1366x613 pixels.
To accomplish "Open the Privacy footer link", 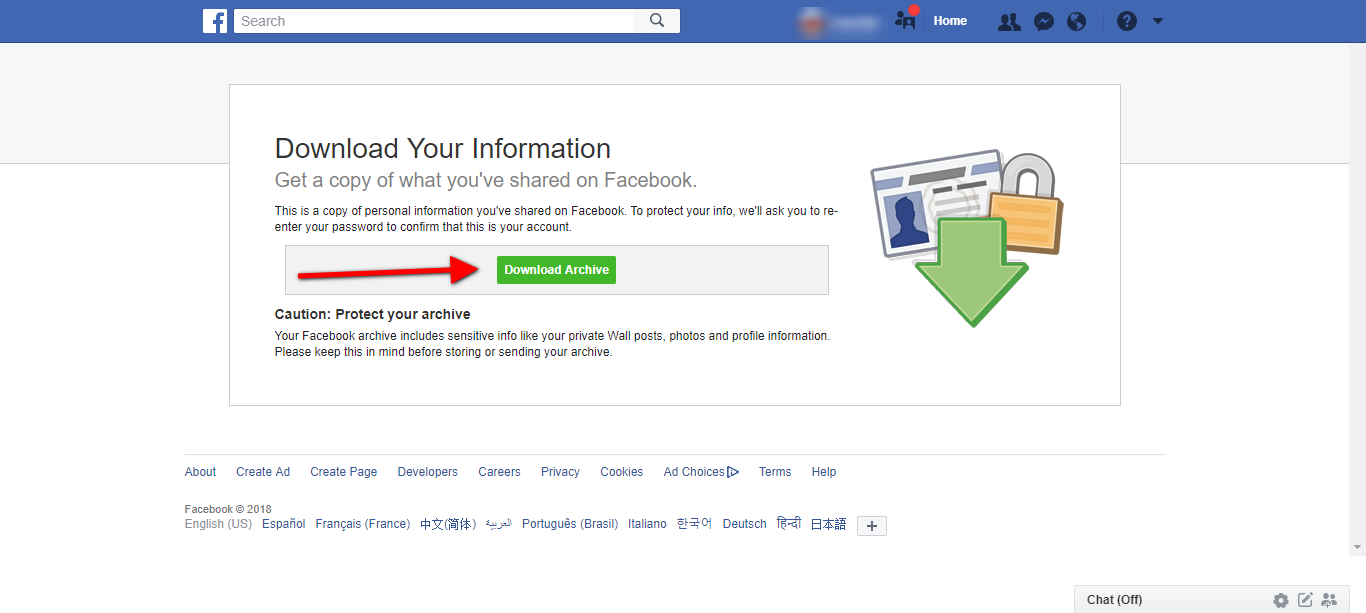I will click(560, 472).
